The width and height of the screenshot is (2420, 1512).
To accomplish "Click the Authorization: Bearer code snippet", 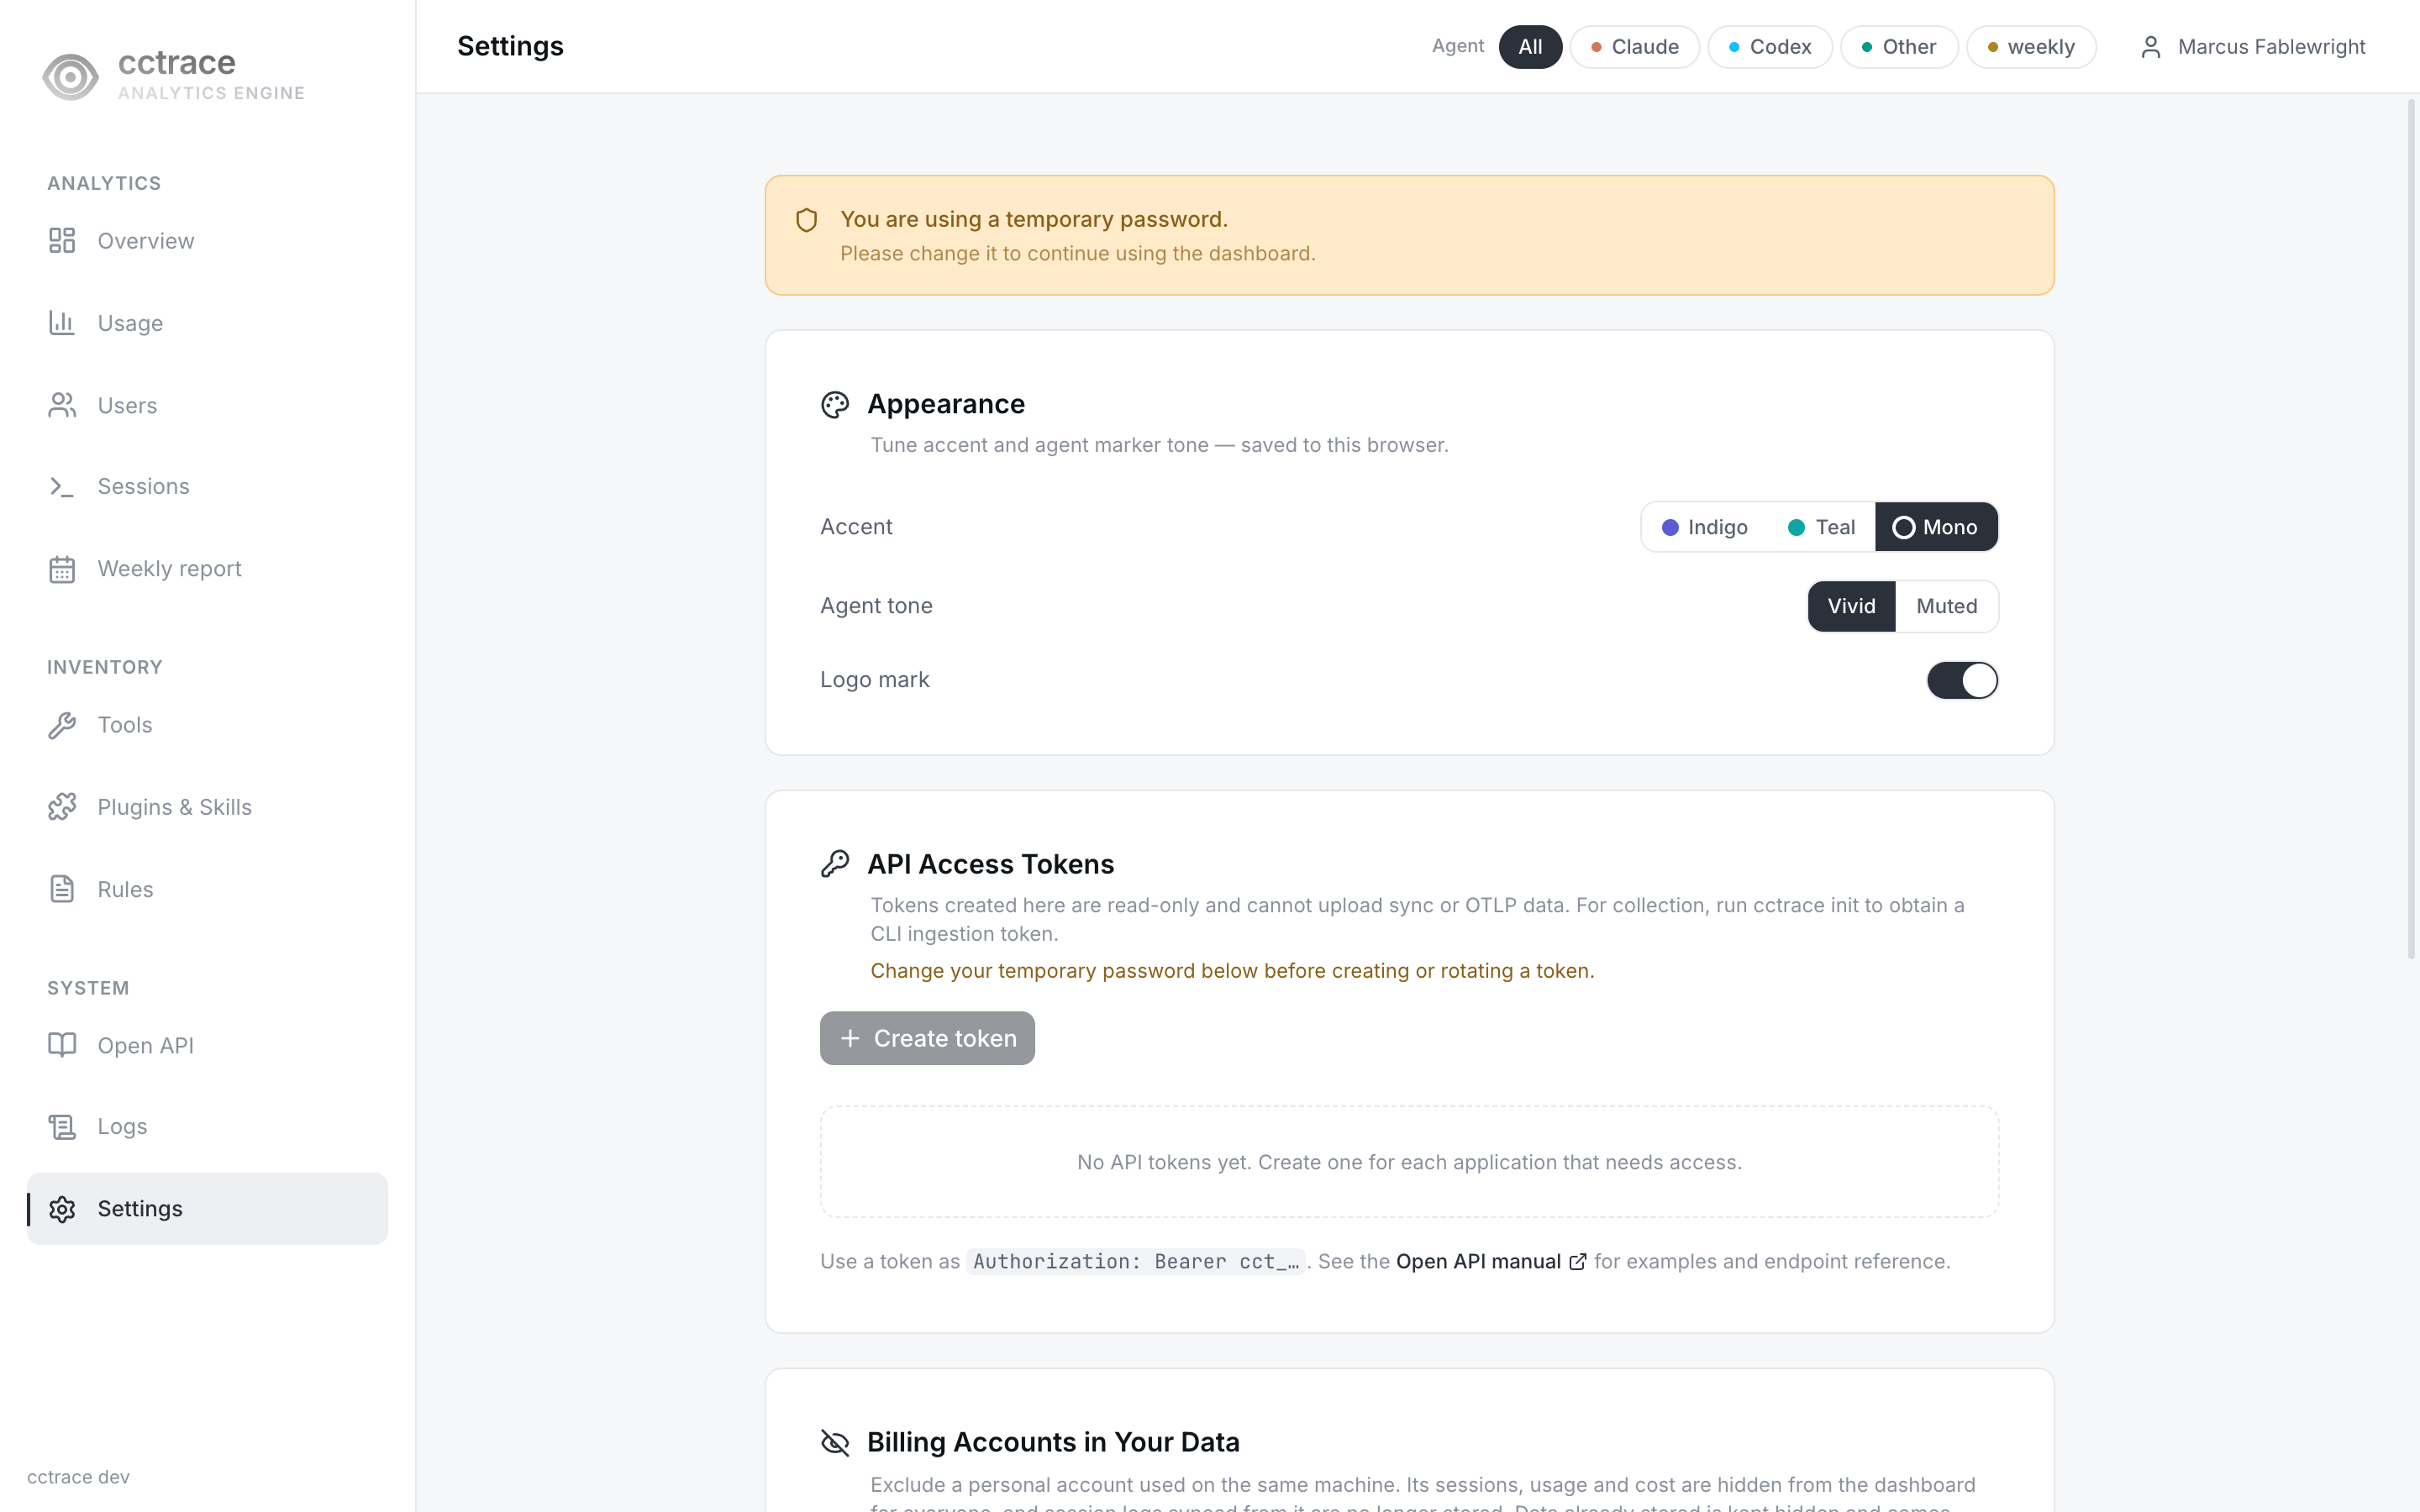I will 1136,1262.
